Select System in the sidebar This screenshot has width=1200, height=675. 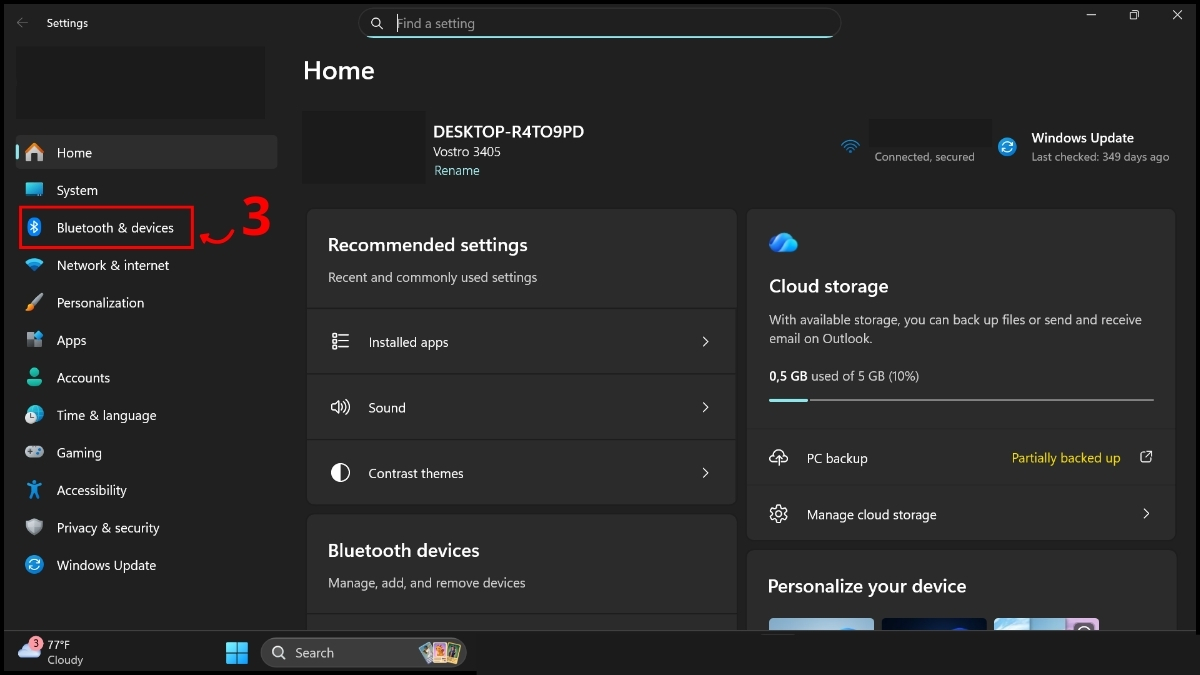(x=77, y=190)
